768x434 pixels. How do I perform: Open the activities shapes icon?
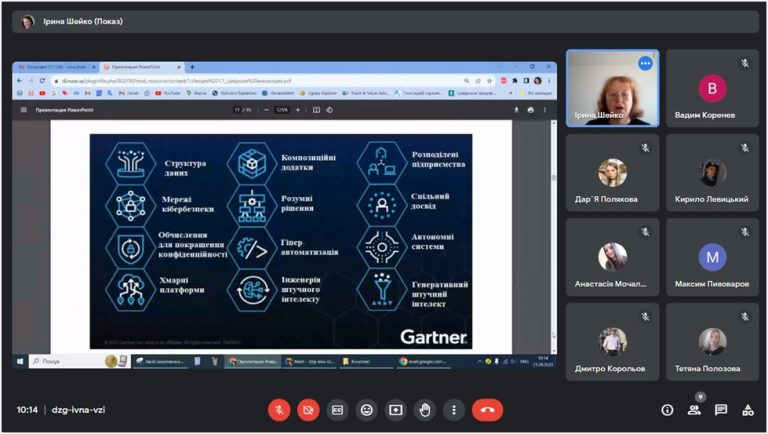748,410
